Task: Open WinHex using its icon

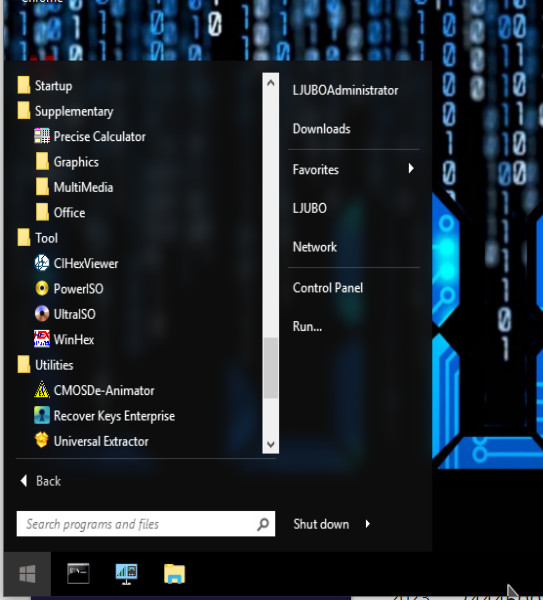Action: (x=42, y=339)
